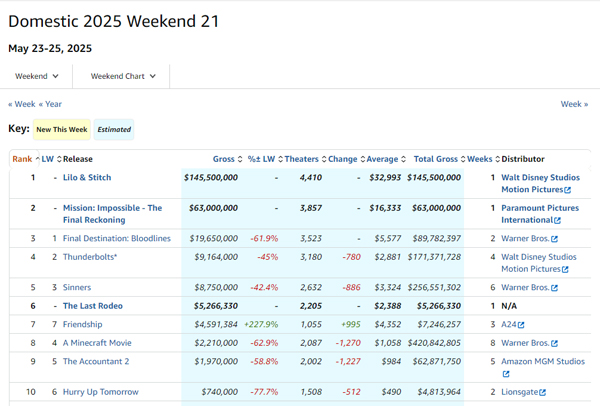This screenshot has height=406, width=600.
Task: Sort table by Rank column
Action: click(26, 159)
